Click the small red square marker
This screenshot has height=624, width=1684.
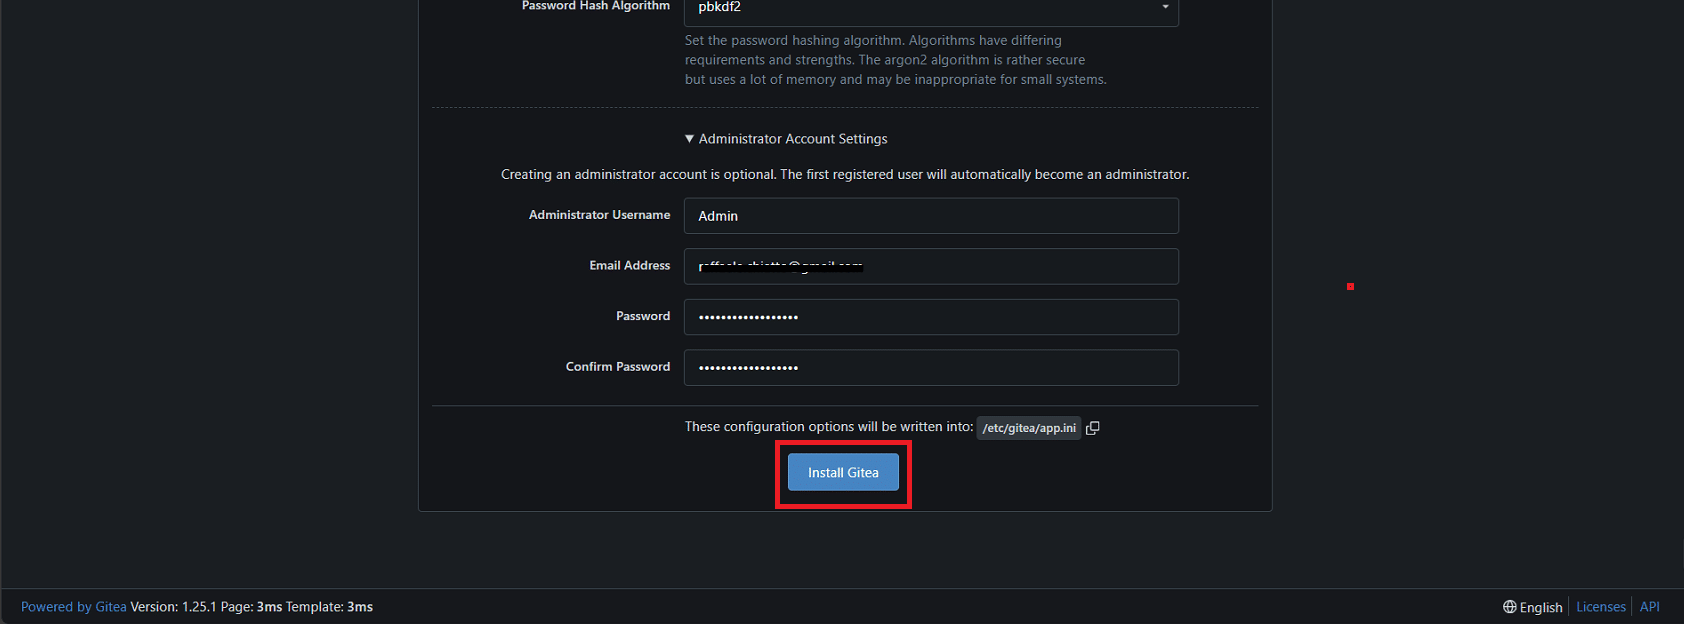click(x=1350, y=287)
